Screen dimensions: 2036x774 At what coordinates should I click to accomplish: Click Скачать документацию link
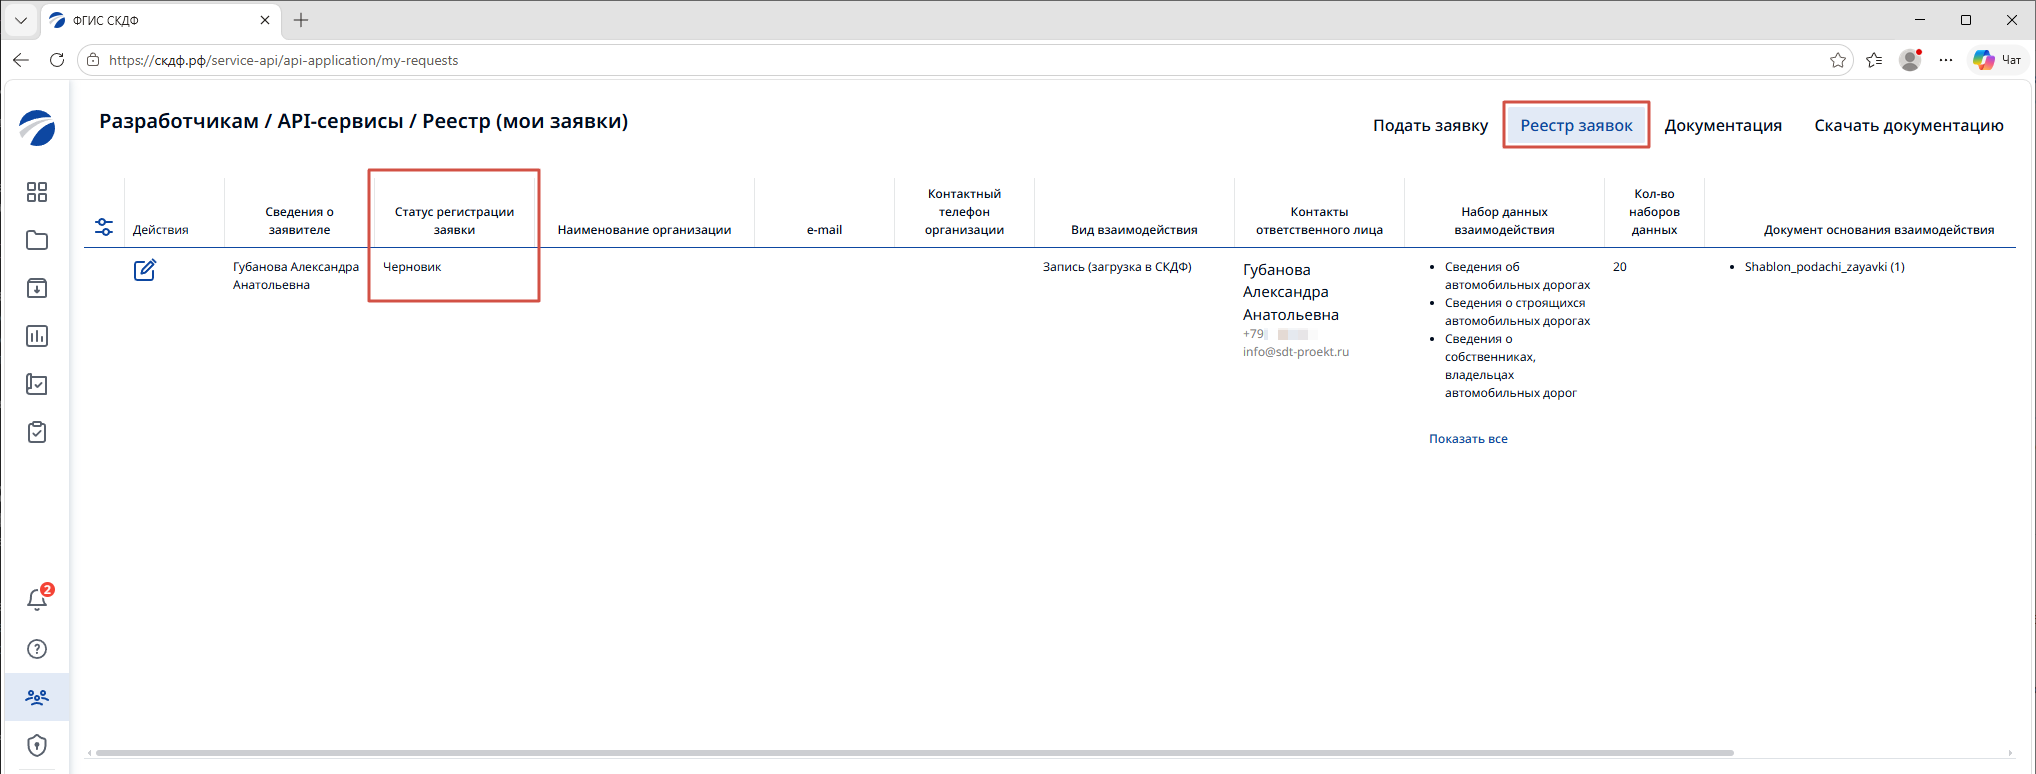point(1909,125)
